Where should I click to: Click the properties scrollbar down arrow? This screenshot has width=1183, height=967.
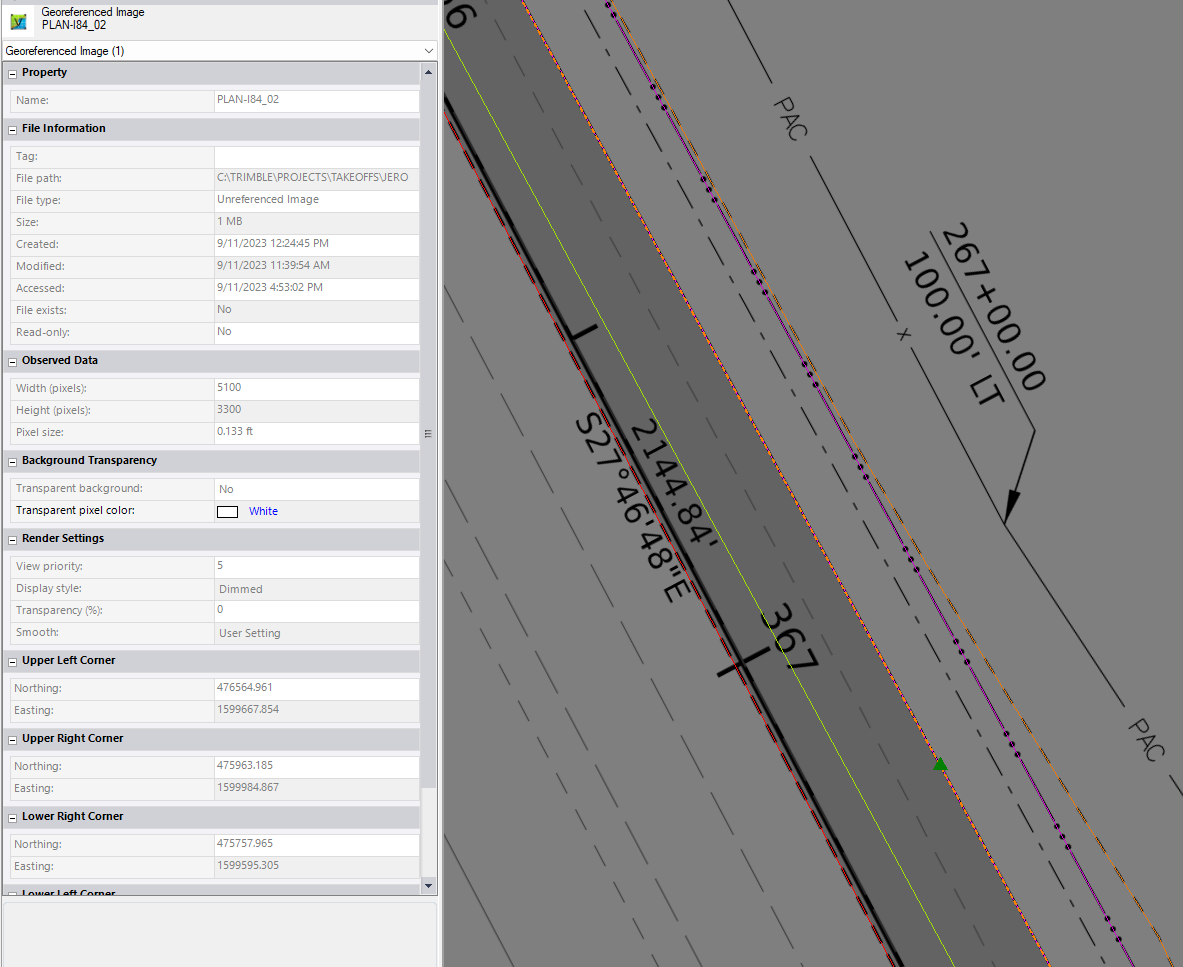pos(429,886)
